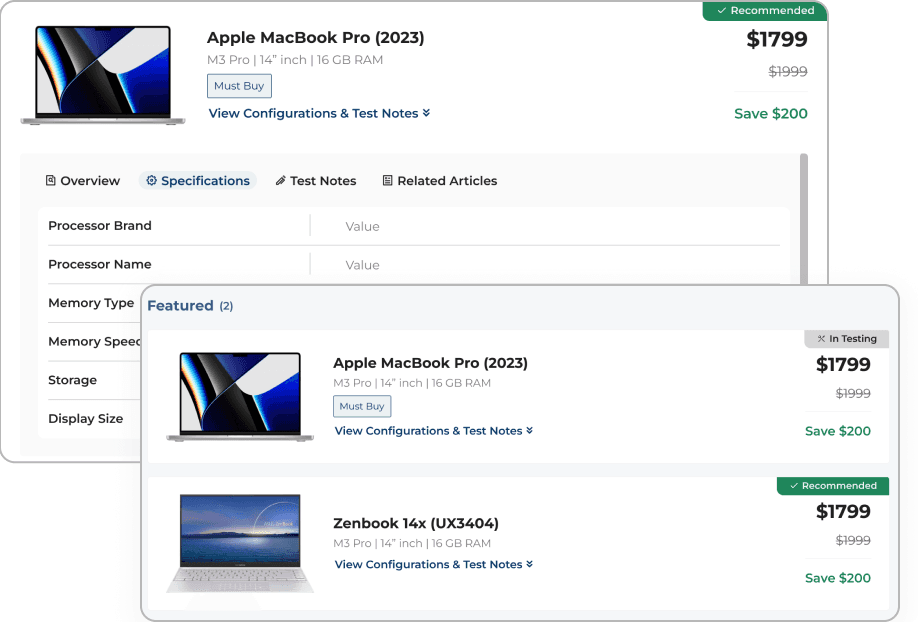Click the Save $200 text on the Zenbook card
The height and width of the screenshot is (622, 918).
[x=837, y=578]
